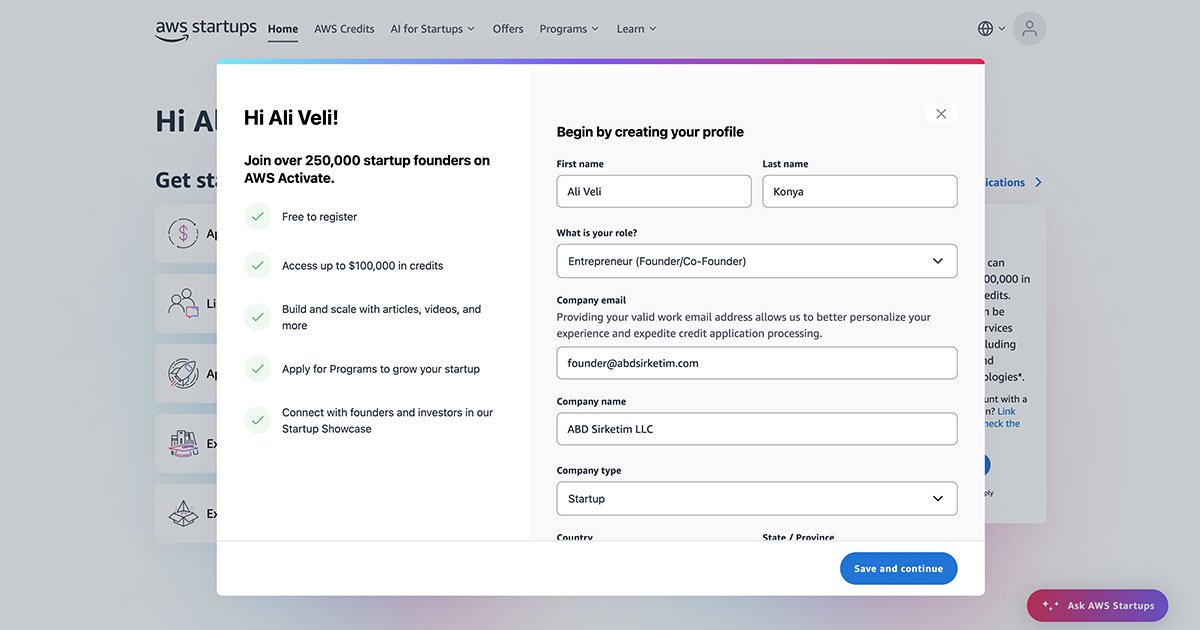Expand the role dropdown Entrepreneur (Founder/Co-Founder)
Screen dimensions: 1200x630
[x=756, y=261]
